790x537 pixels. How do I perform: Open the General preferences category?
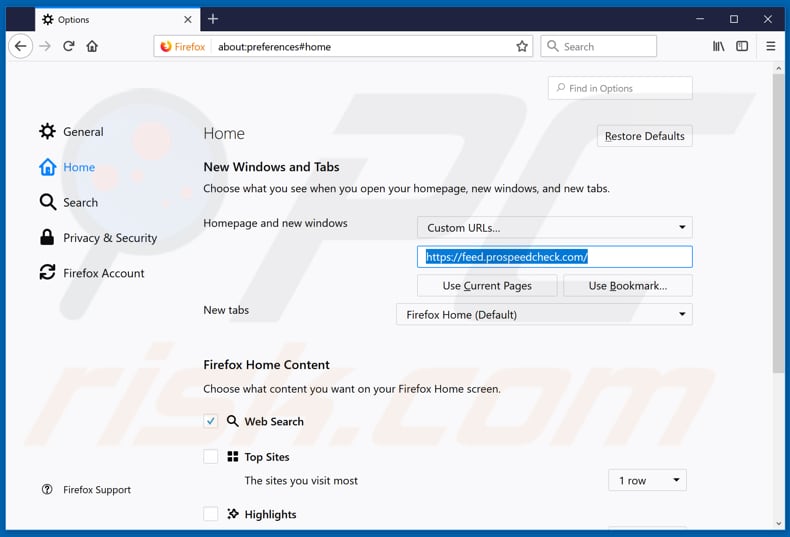tap(72, 131)
